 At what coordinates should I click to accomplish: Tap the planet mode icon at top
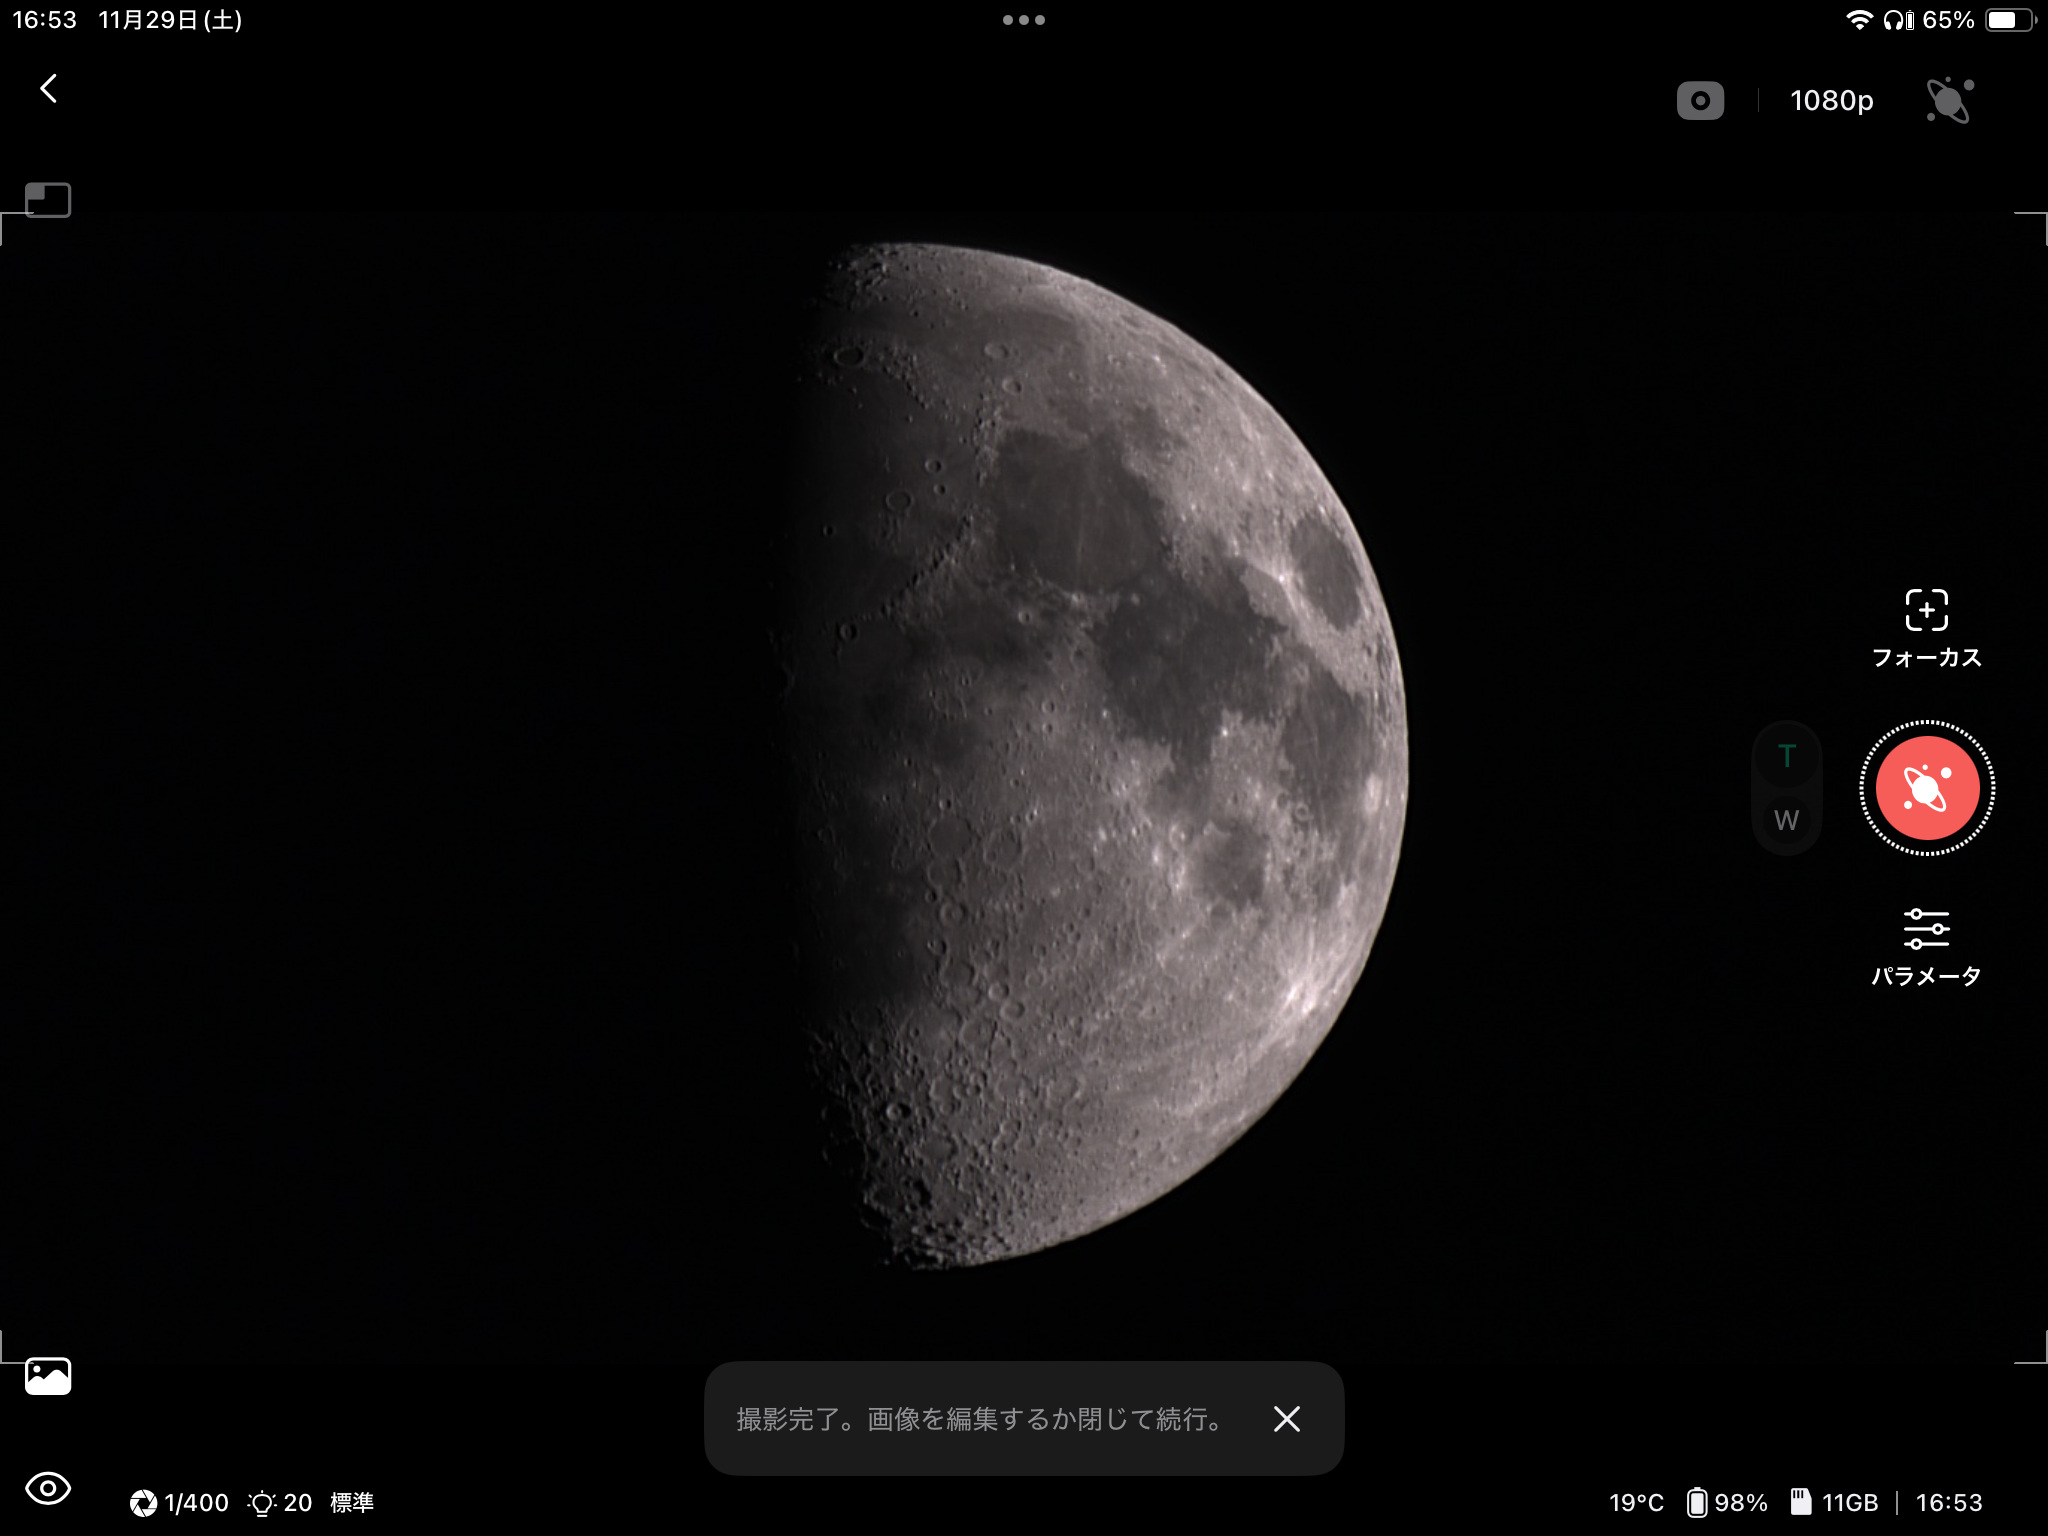point(1949,101)
